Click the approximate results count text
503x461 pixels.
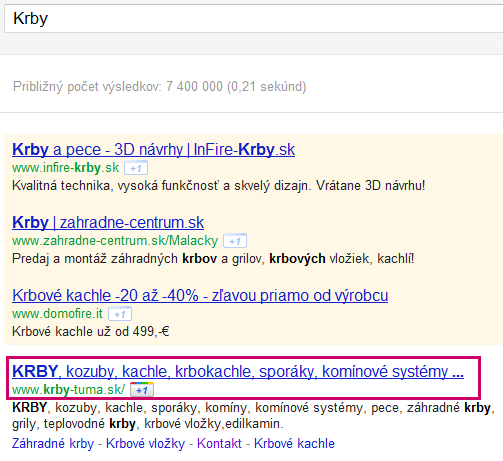pos(159,87)
